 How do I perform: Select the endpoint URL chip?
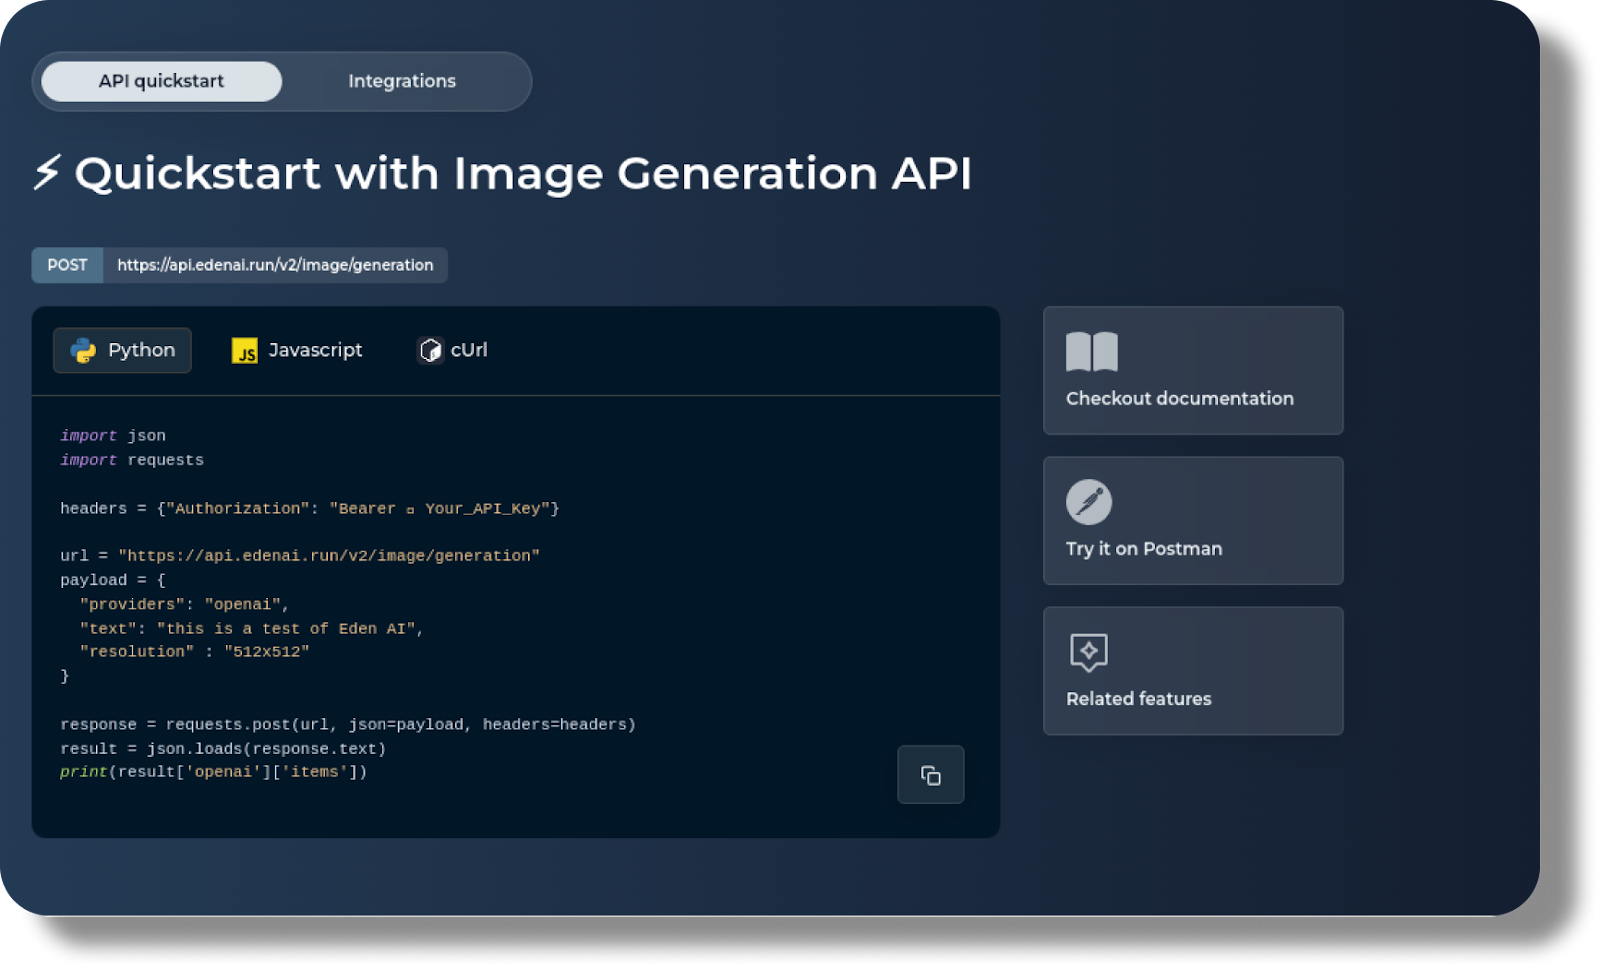point(275,265)
